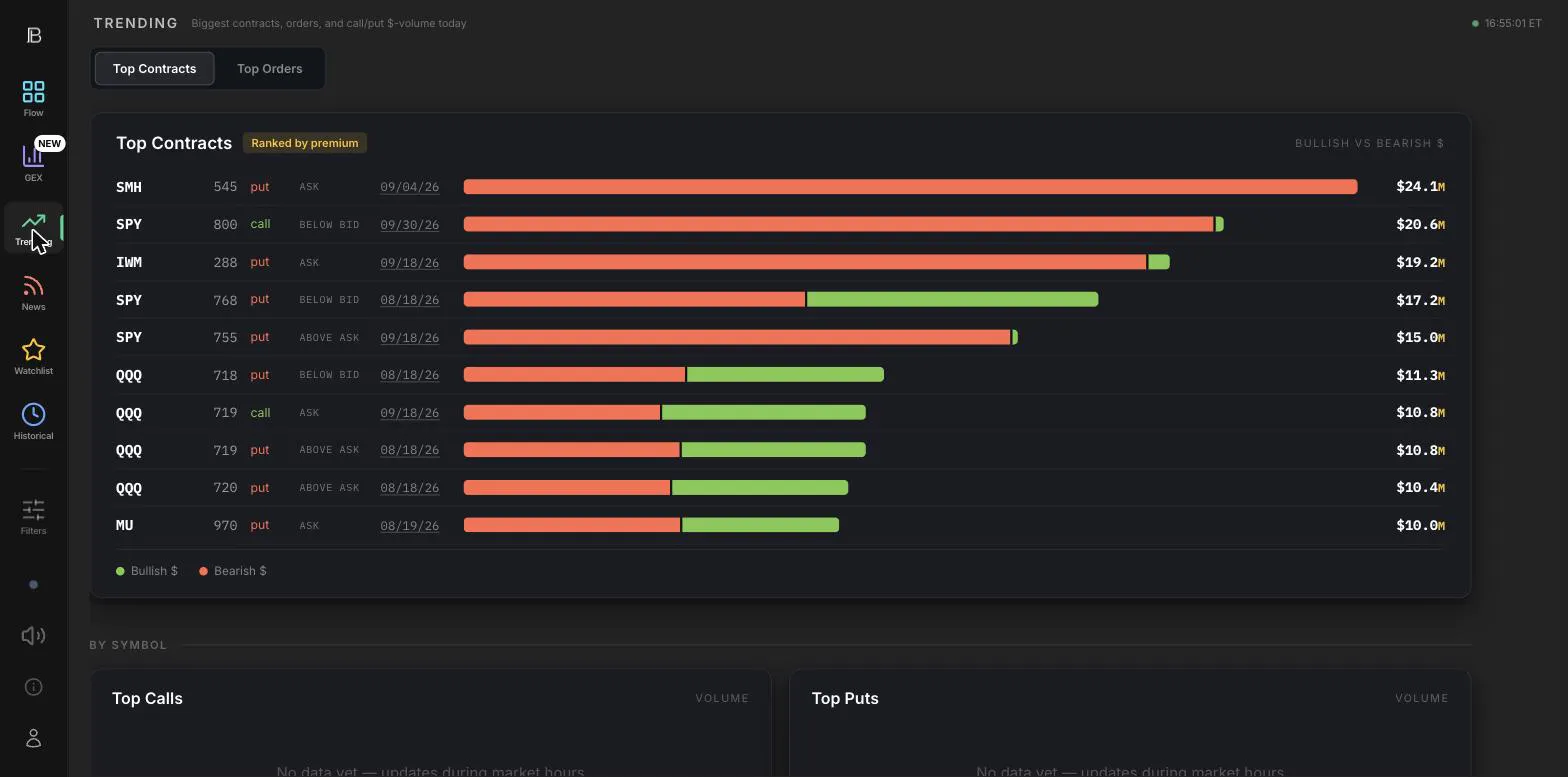Toggle the sound speaker icon

(x=33, y=636)
